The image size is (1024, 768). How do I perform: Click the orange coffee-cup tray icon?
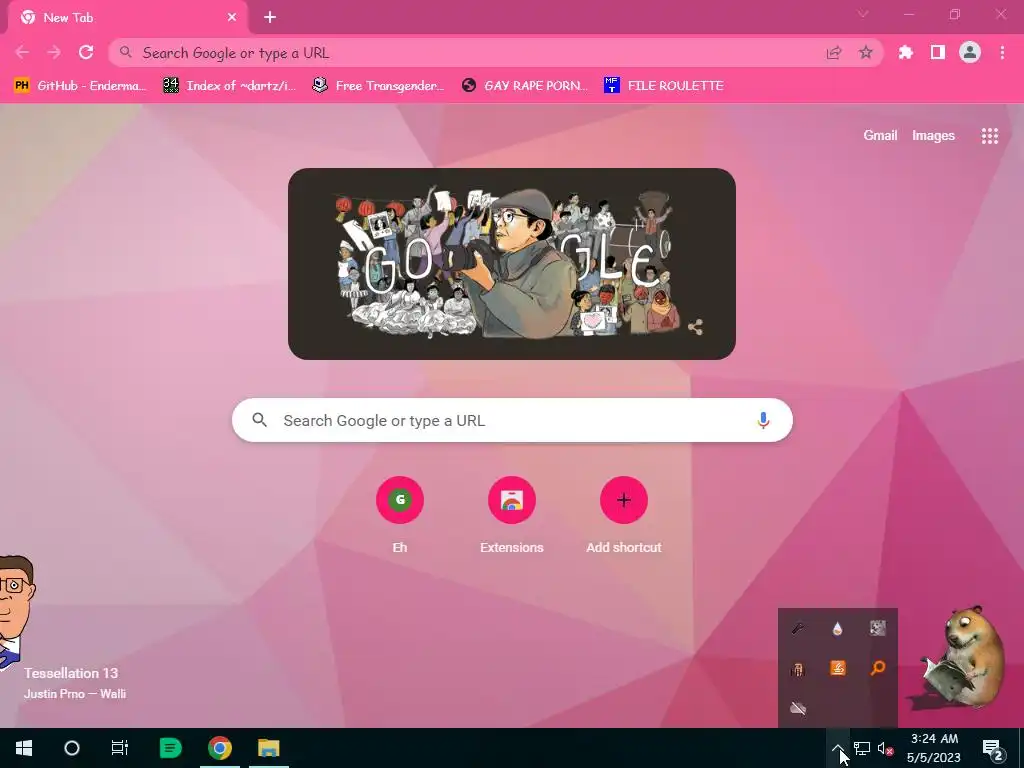(x=837, y=668)
